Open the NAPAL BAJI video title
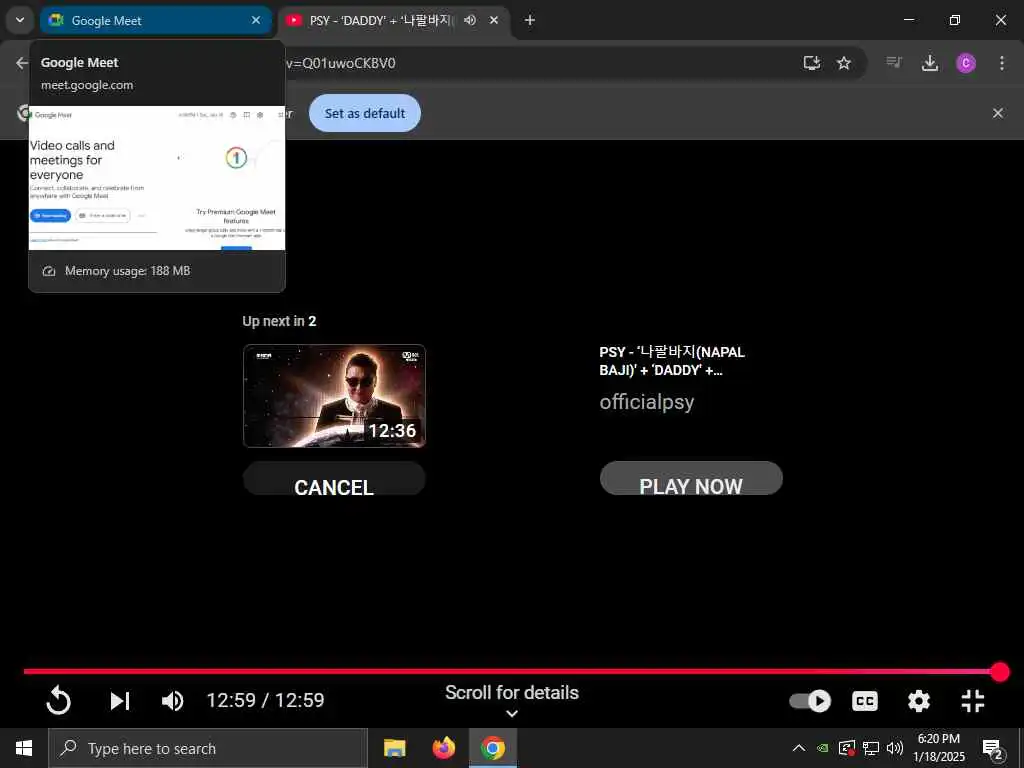Image resolution: width=1024 pixels, height=768 pixels. click(672, 361)
